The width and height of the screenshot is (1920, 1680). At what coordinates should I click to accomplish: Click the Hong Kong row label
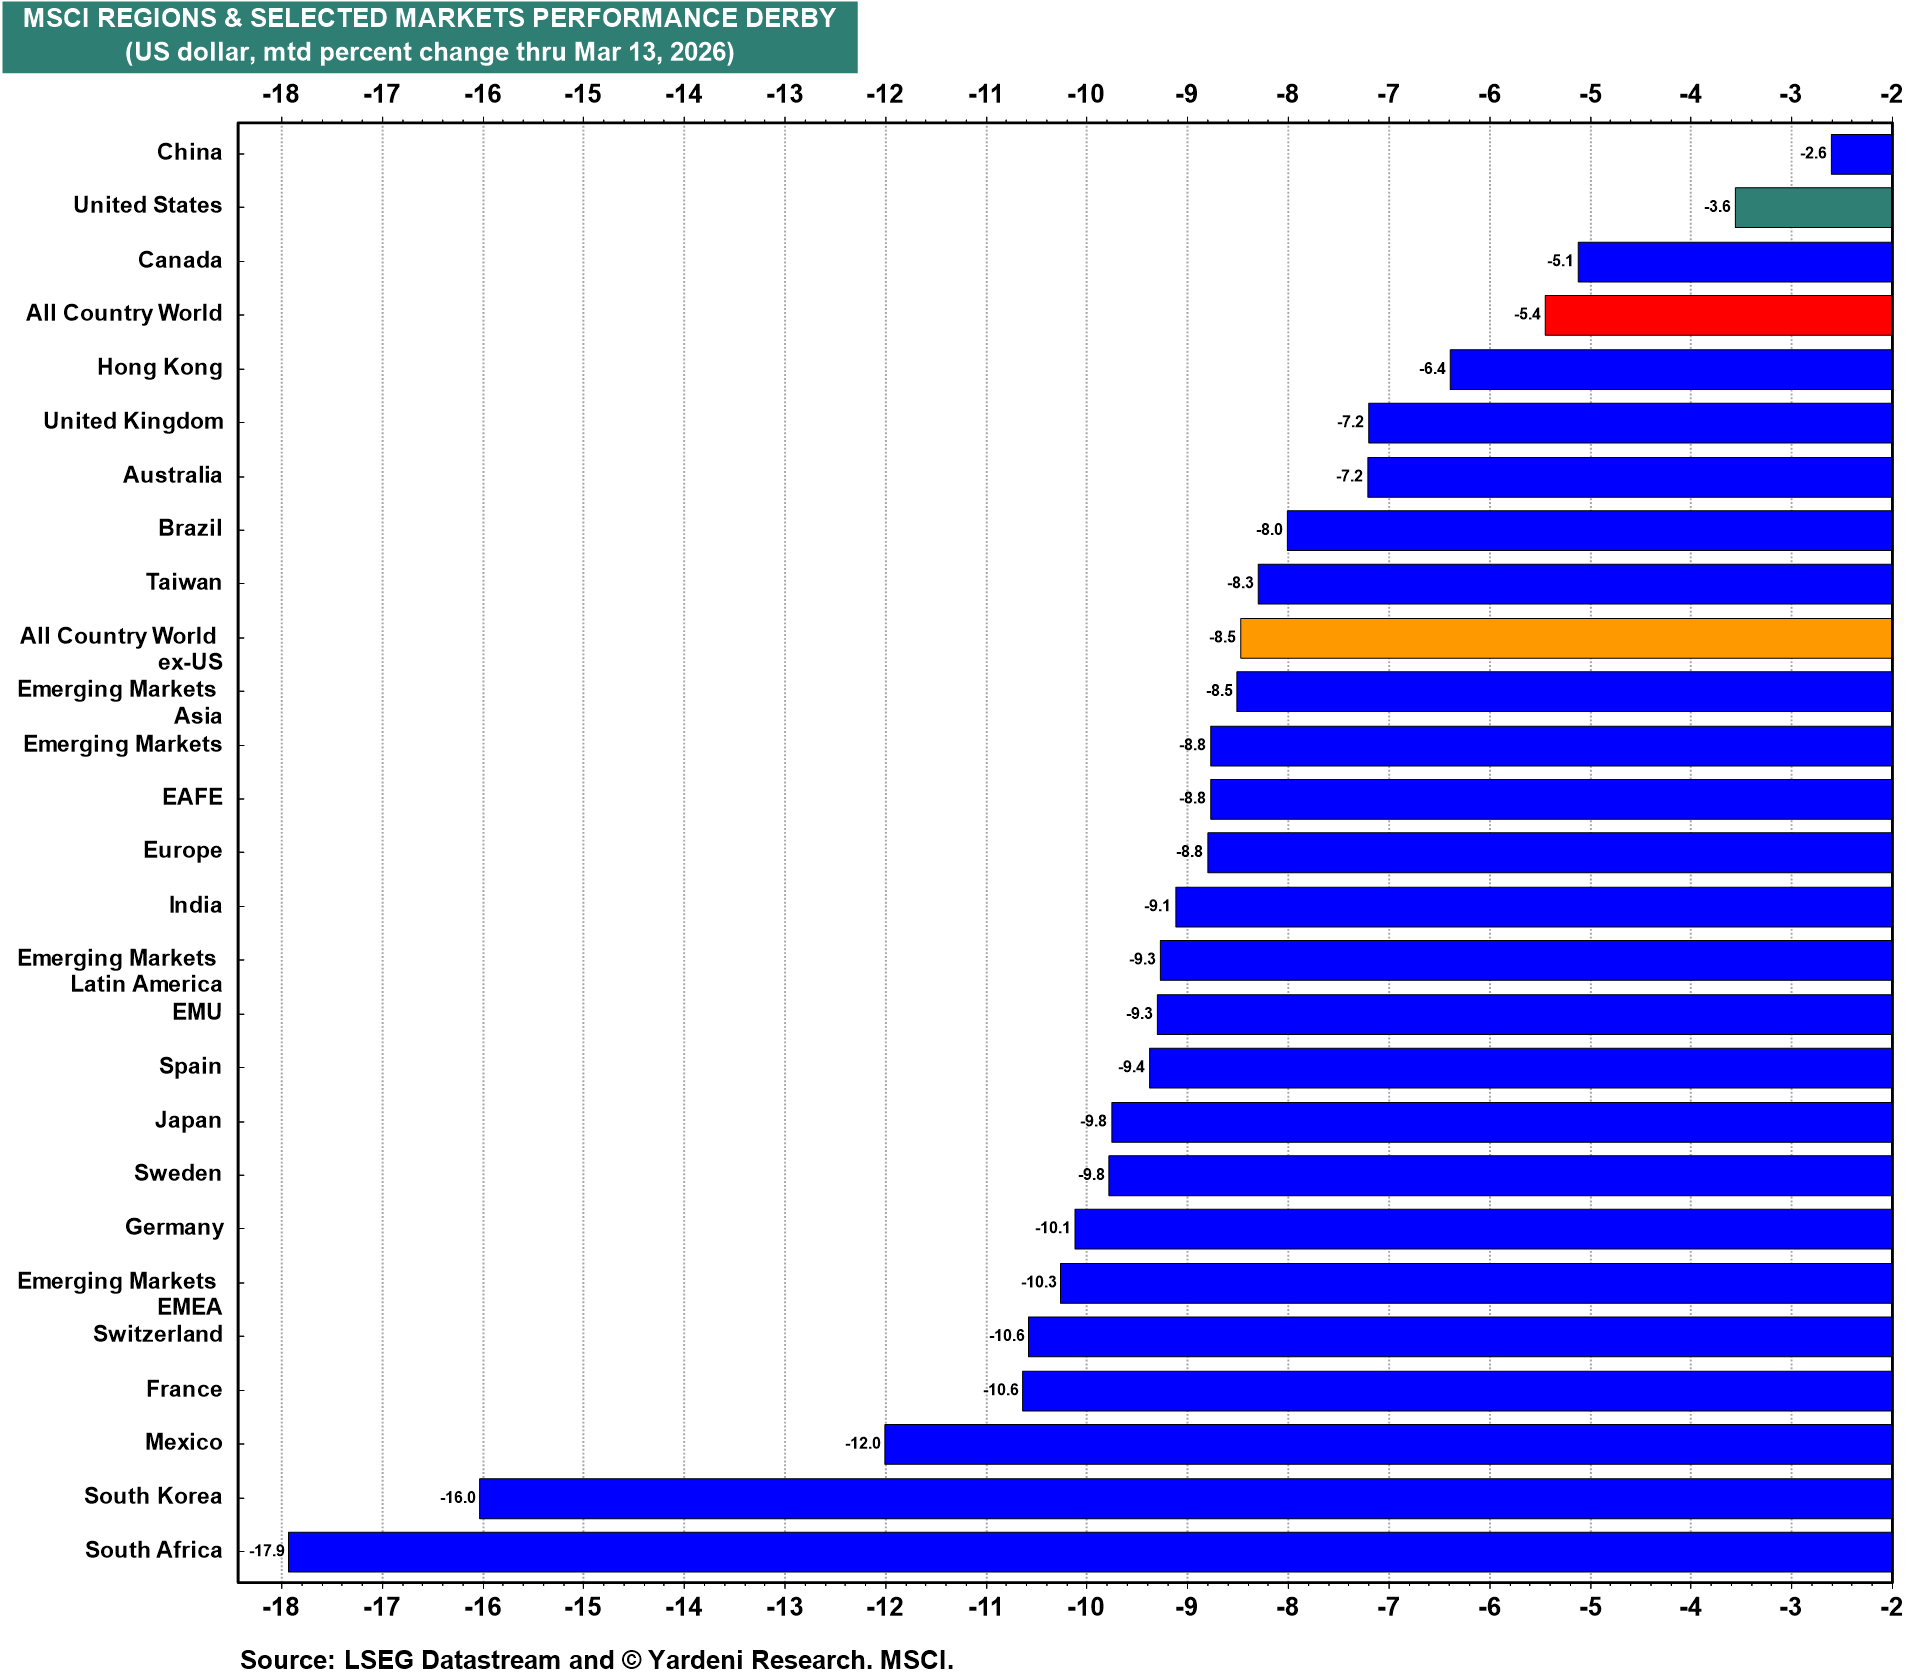(x=159, y=367)
